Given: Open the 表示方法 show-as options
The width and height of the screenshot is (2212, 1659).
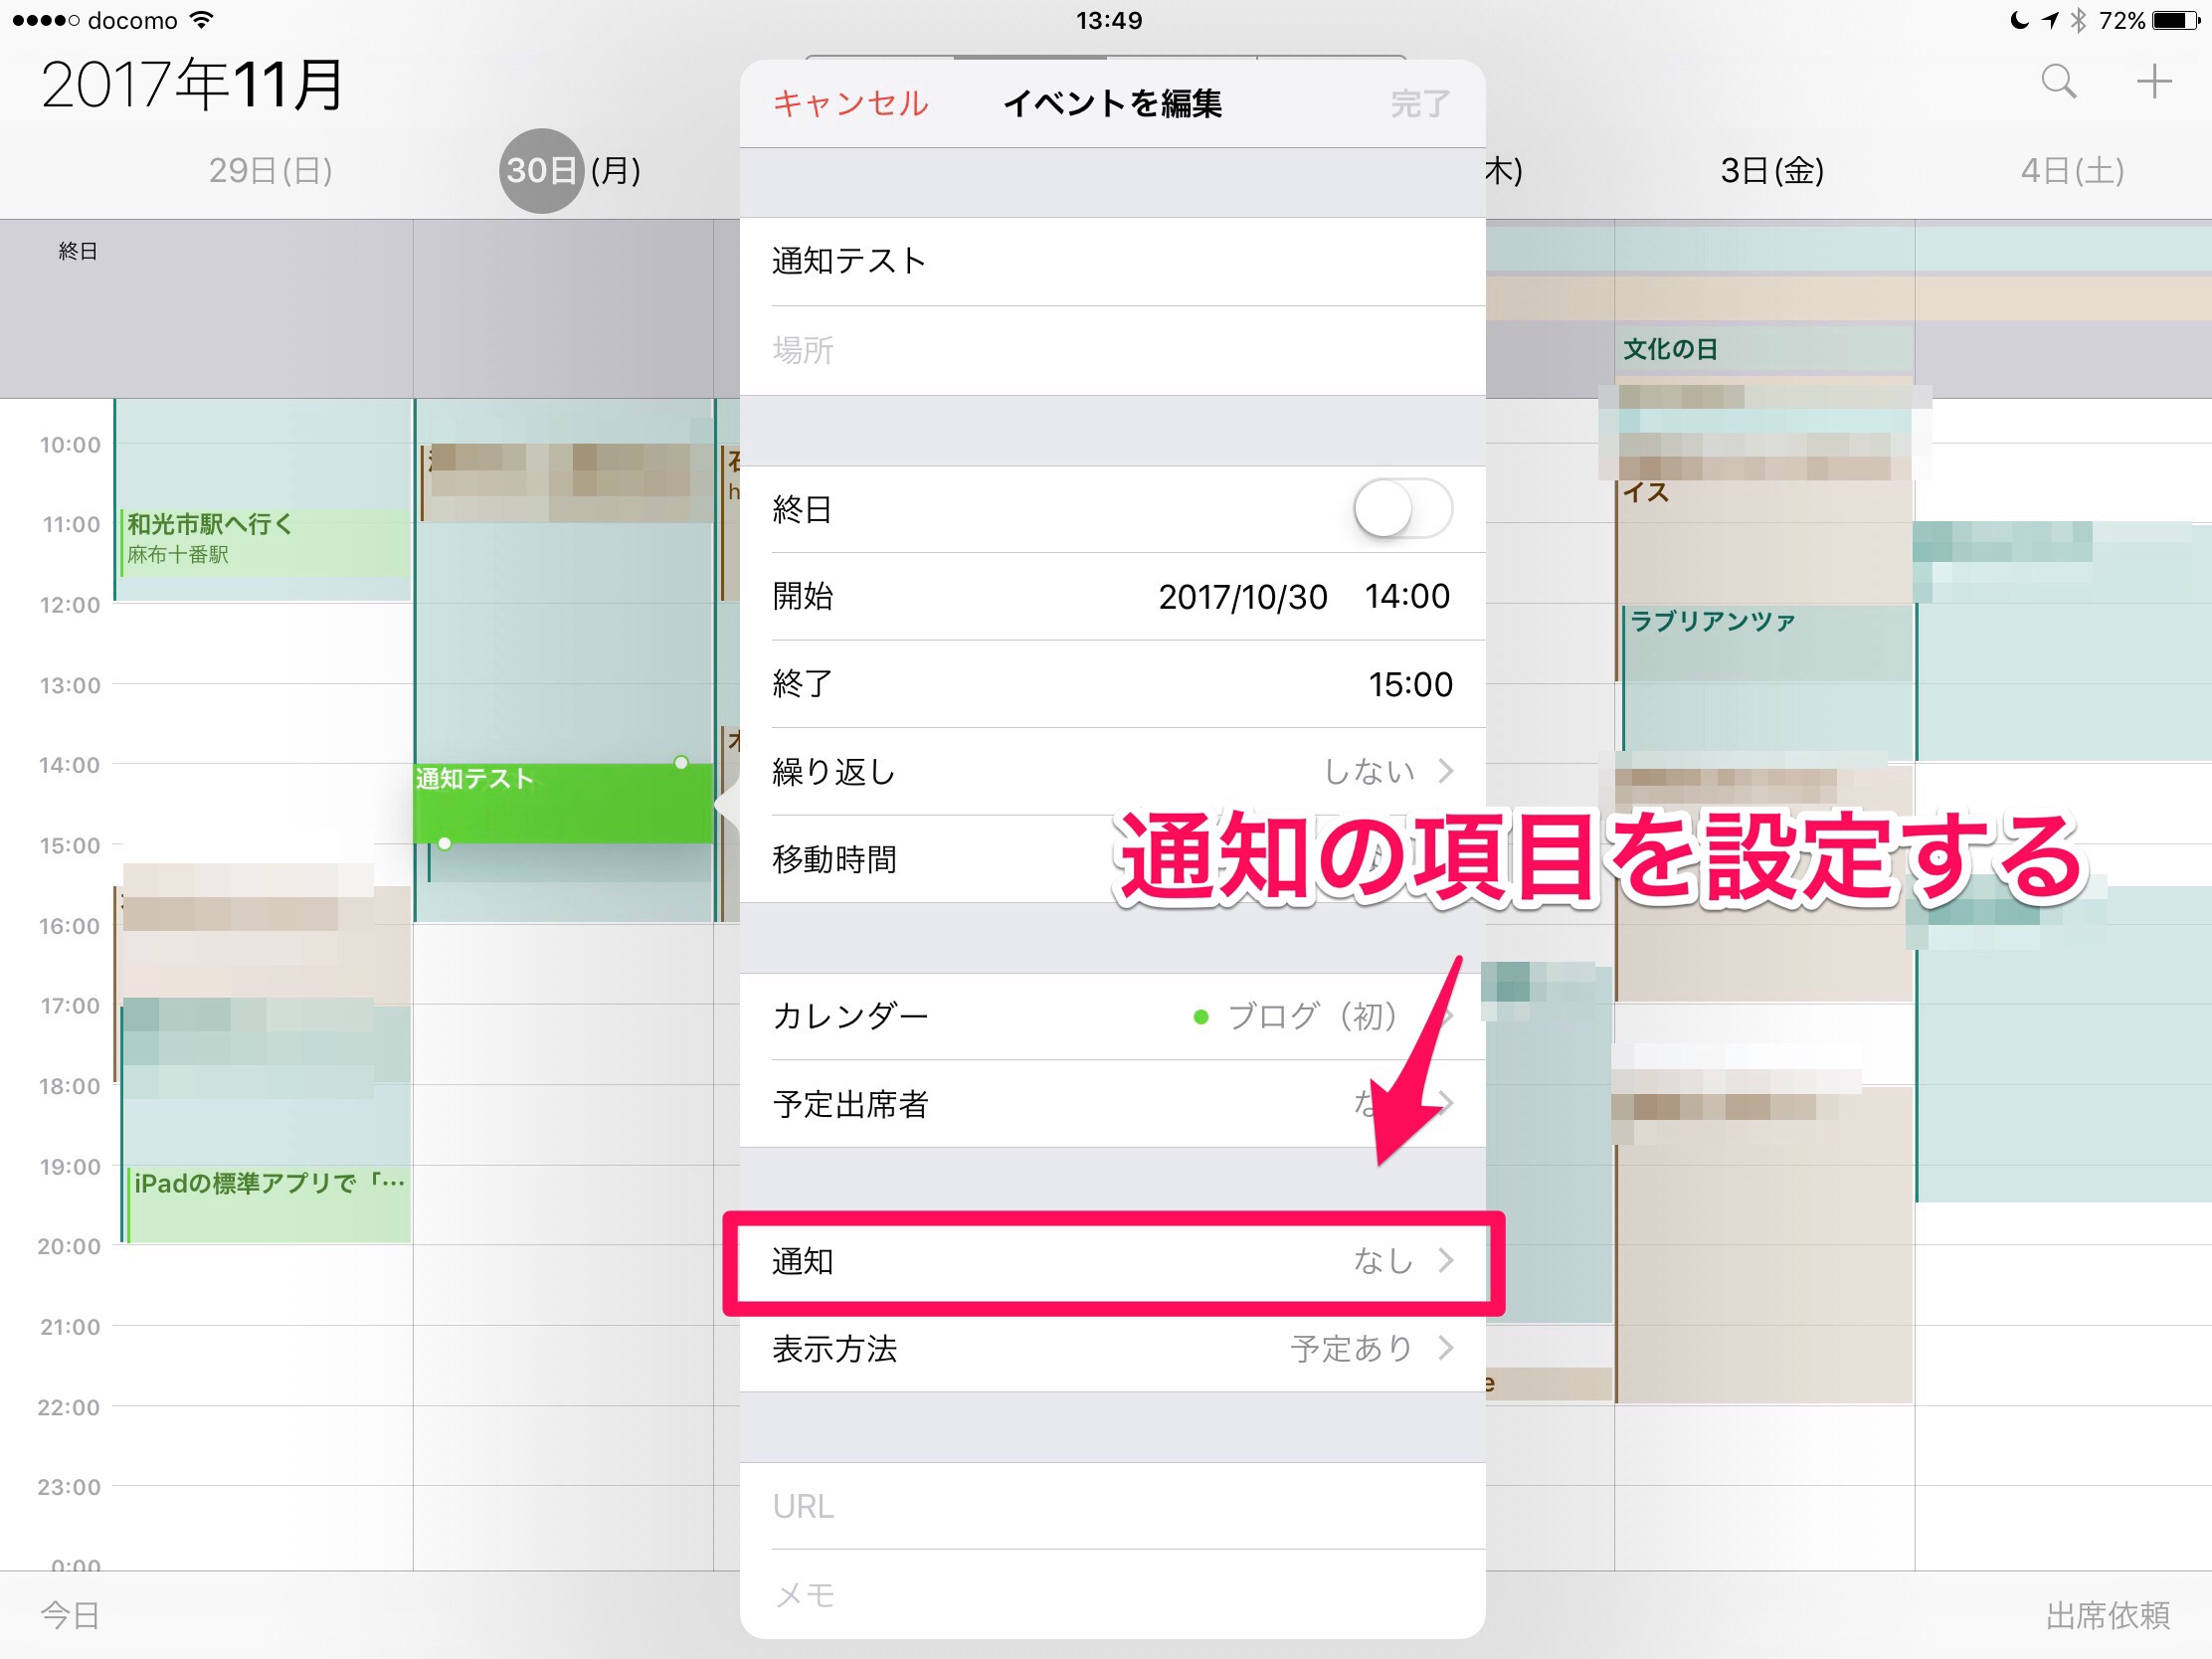Looking at the screenshot, I should pyautogui.click(x=1112, y=1348).
